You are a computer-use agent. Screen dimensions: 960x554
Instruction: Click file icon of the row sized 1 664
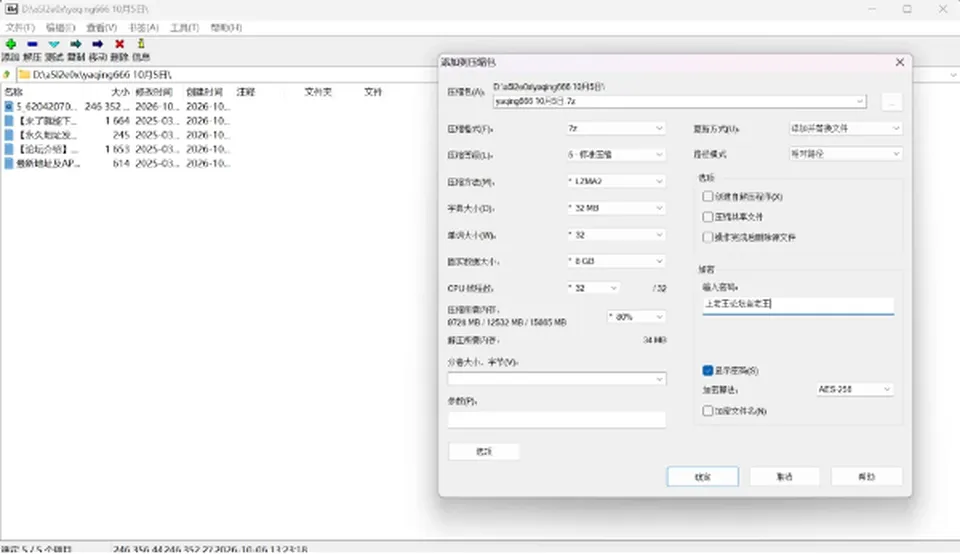click(x=9, y=121)
